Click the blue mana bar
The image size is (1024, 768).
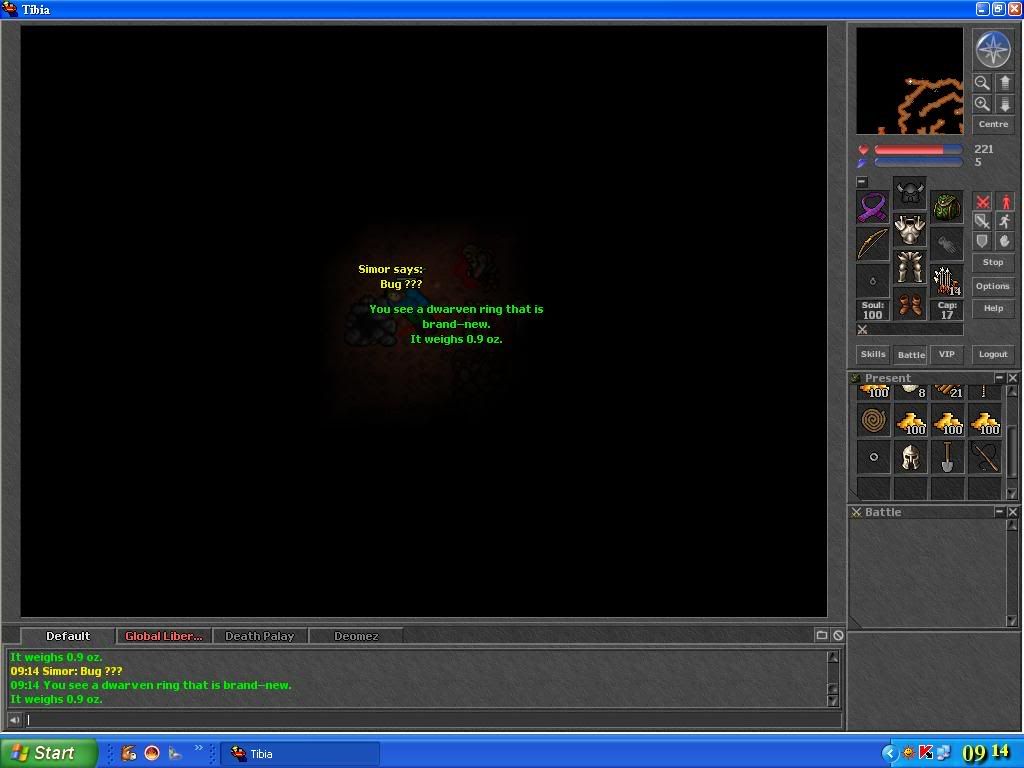pyautogui.click(x=918, y=162)
